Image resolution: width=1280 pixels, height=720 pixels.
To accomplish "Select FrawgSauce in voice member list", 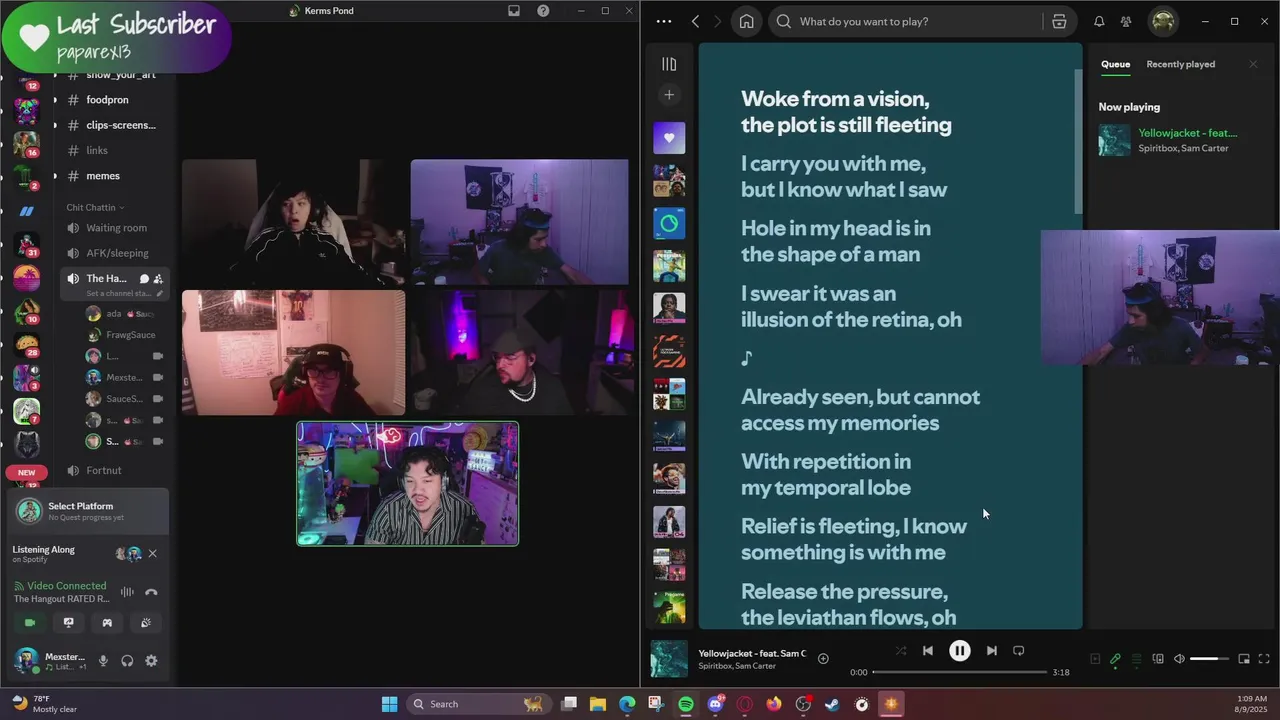I will [130, 335].
